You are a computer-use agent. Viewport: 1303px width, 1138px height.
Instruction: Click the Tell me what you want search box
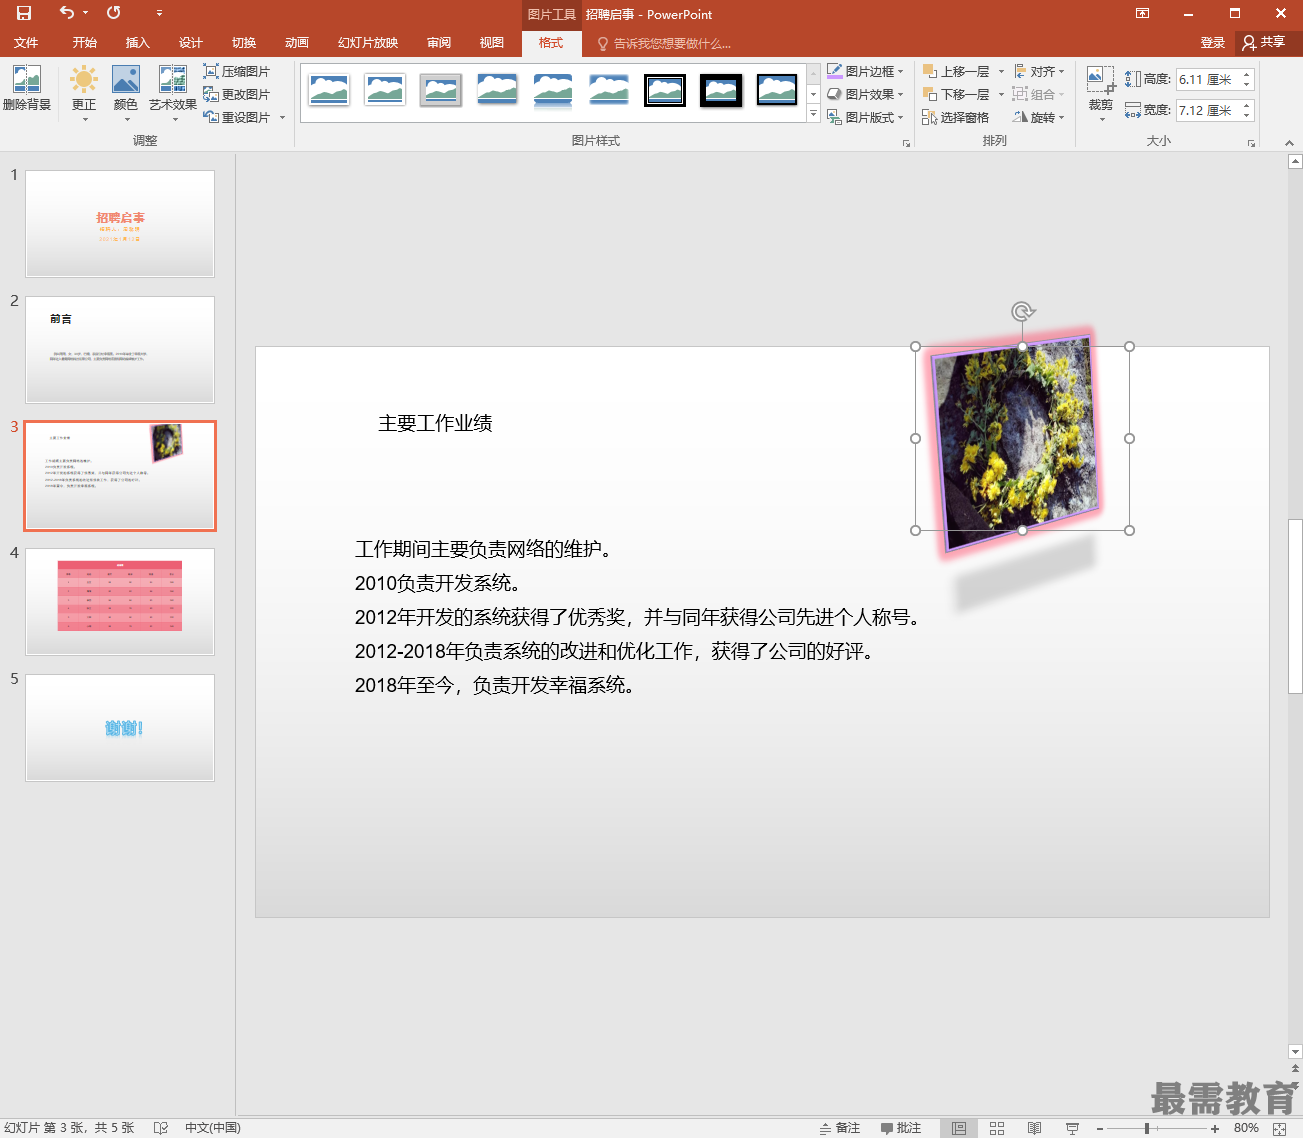pyautogui.click(x=665, y=44)
